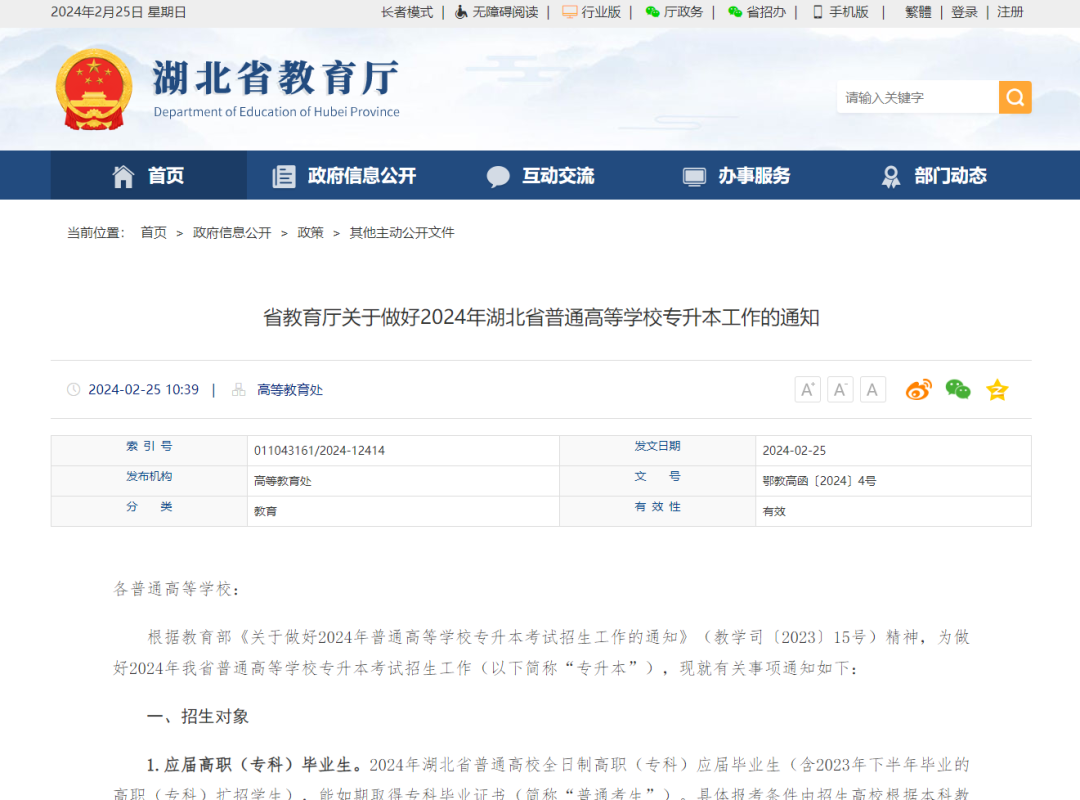The image size is (1080, 800).
Task: Increase font size with A+ button
Action: pyautogui.click(x=807, y=389)
